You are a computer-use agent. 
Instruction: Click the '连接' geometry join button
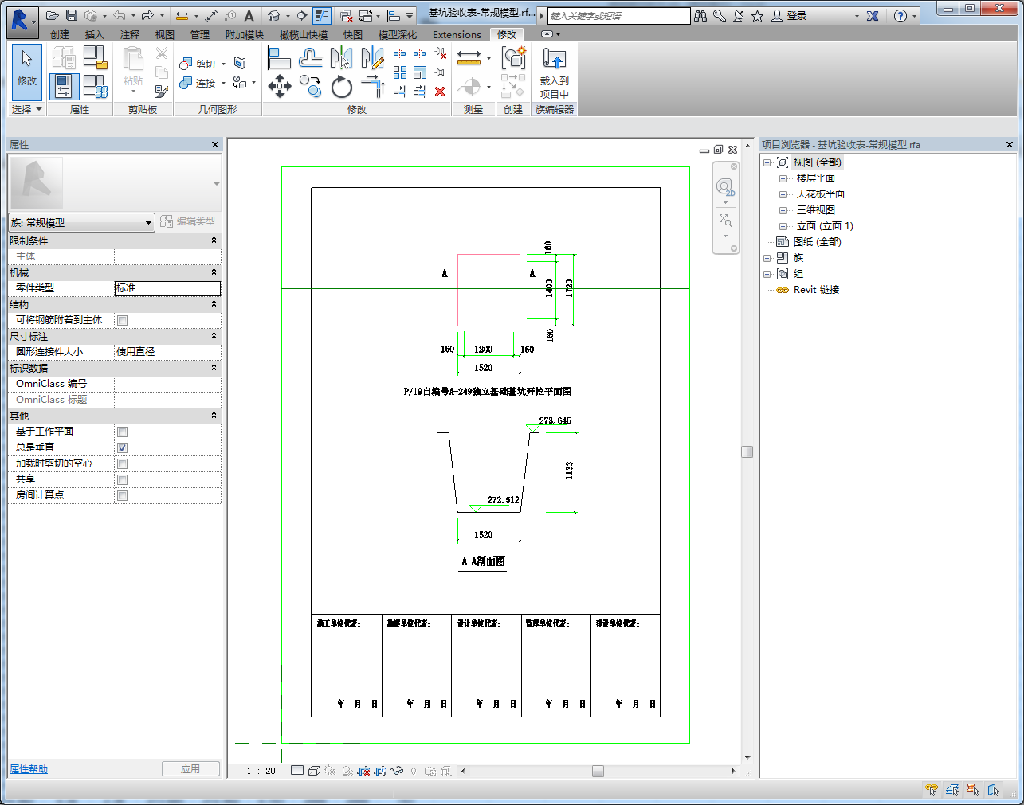(199, 83)
